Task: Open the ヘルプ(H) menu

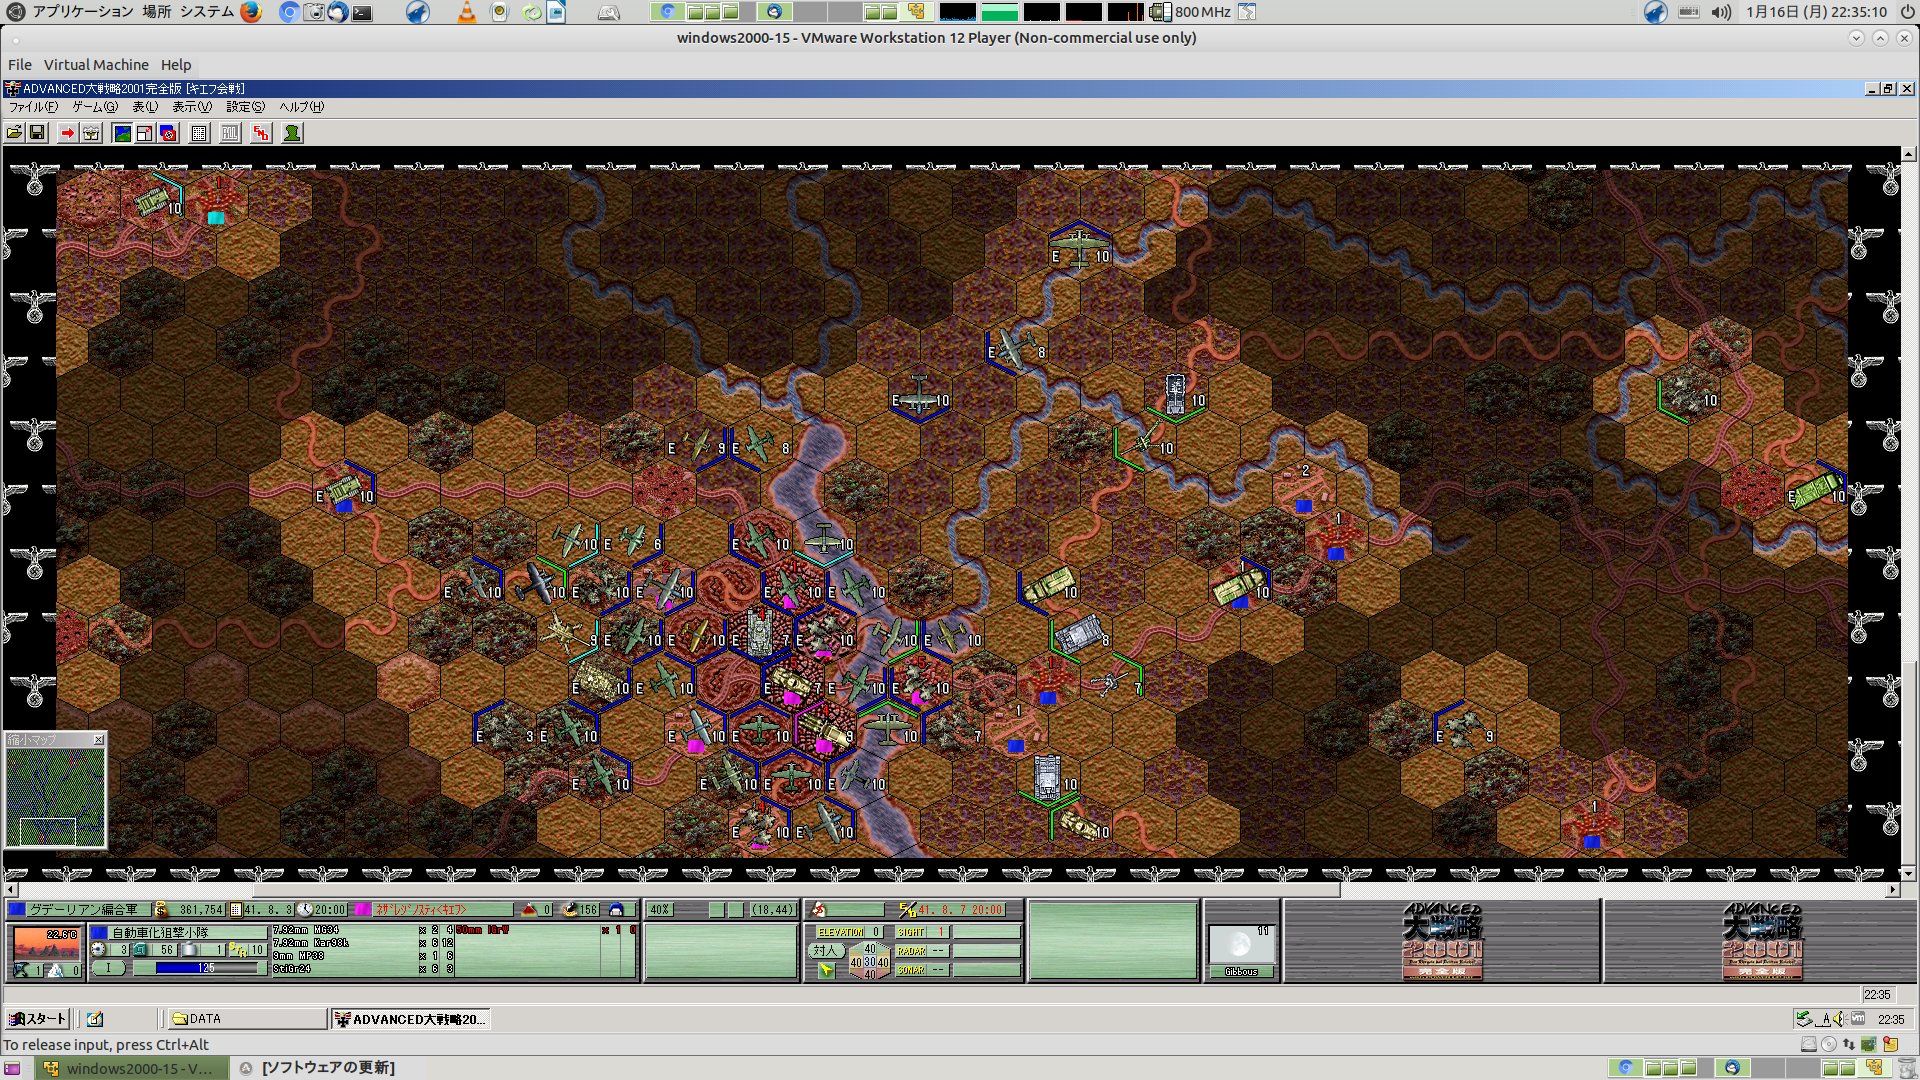Action: point(301,107)
